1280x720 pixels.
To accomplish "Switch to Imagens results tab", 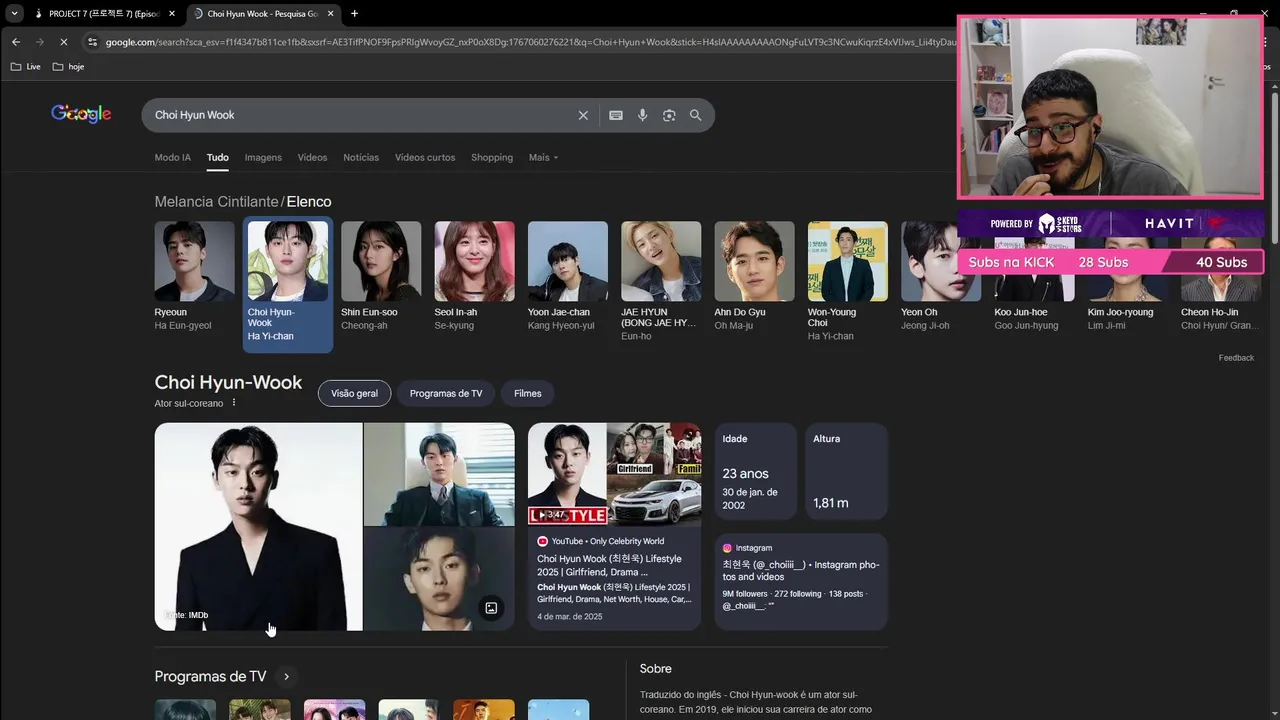I will (263, 157).
